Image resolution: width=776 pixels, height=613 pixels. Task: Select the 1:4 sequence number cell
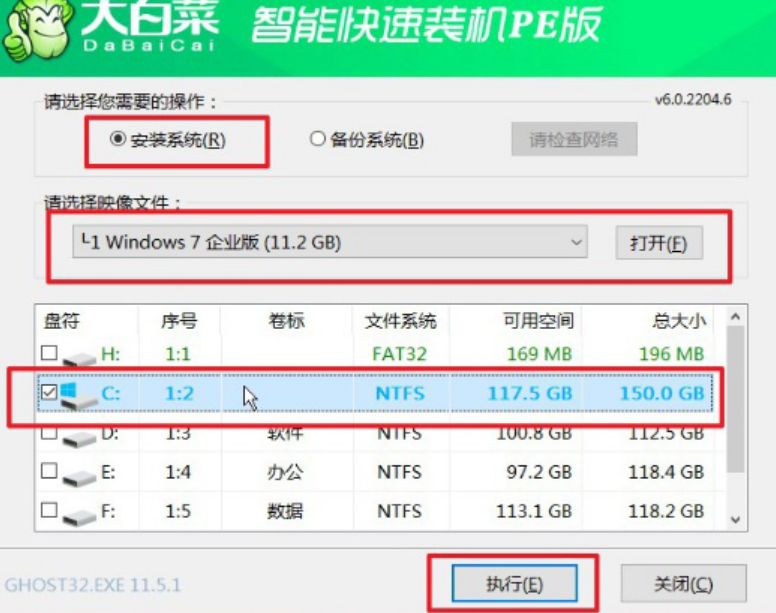point(178,472)
